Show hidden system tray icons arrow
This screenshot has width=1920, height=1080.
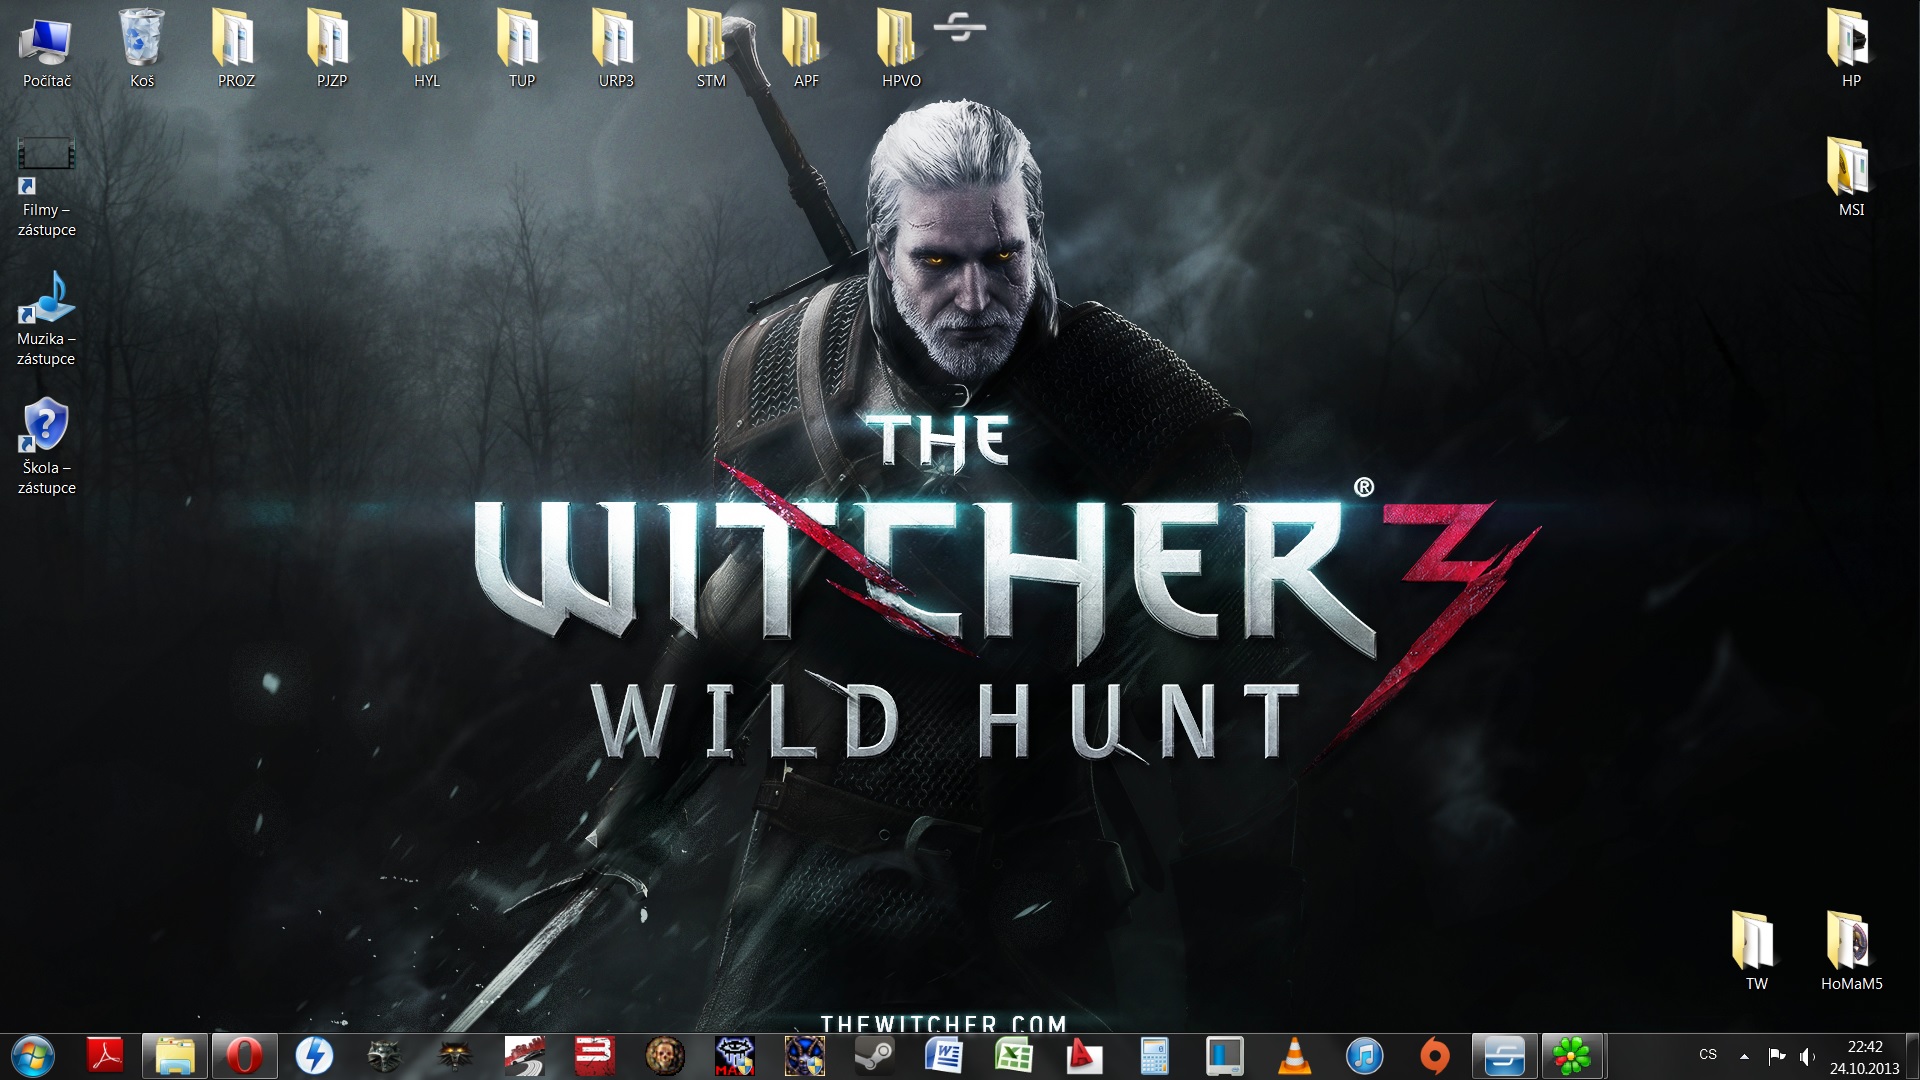click(x=1744, y=1056)
